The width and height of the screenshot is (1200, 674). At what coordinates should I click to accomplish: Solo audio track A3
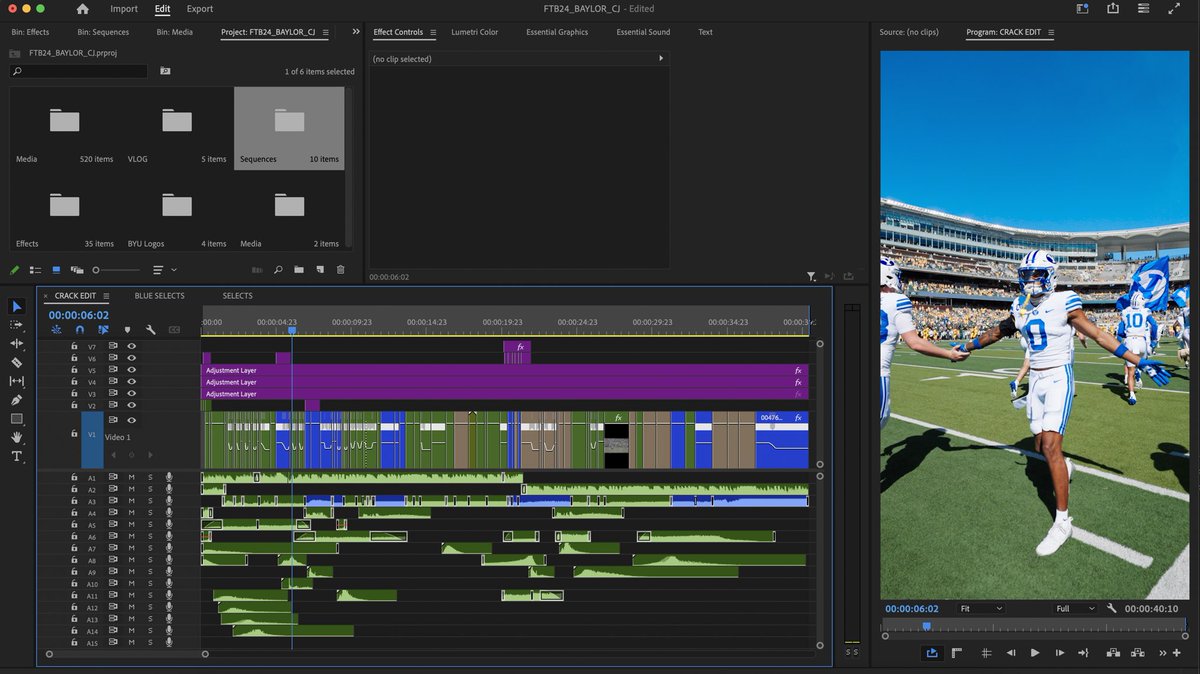pos(150,501)
